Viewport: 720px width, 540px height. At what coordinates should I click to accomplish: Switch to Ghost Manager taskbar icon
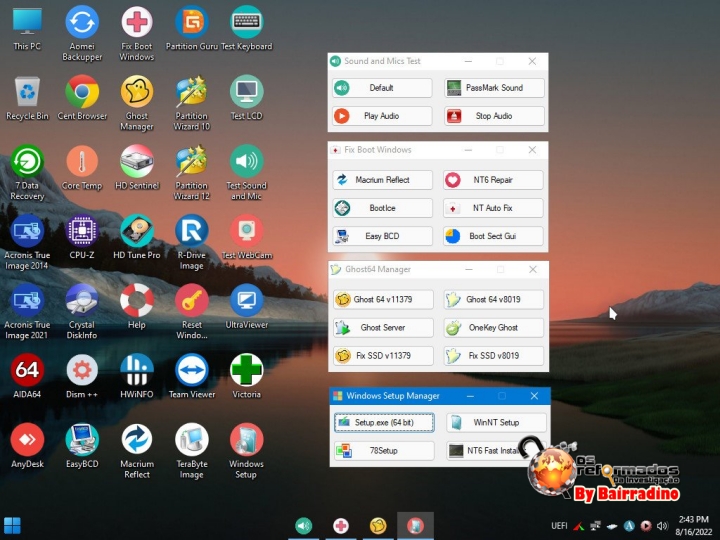point(378,526)
